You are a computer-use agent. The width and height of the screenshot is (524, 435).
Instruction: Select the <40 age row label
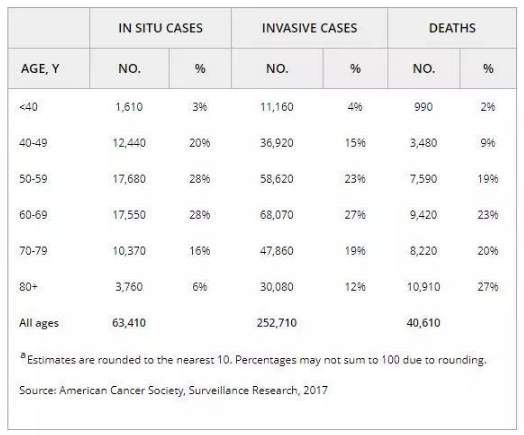click(x=28, y=107)
